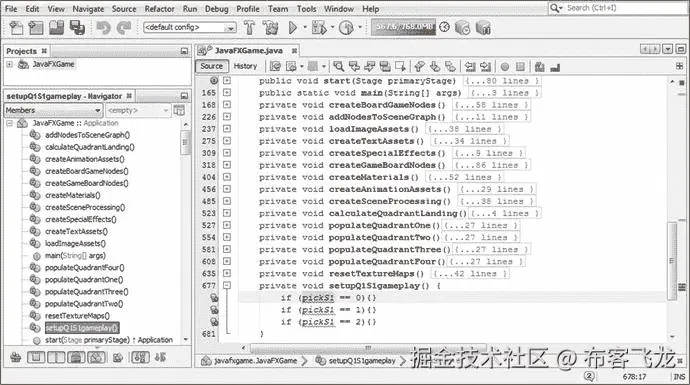Click the Profile Project icon
The image size is (690, 385).
click(x=346, y=28)
